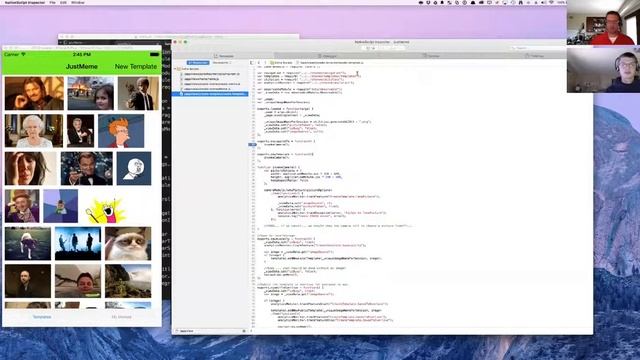Viewport: 640px width, 360px height.
Task: Click the Extra Scripts breadcrumb above code editor
Action: click(282, 63)
